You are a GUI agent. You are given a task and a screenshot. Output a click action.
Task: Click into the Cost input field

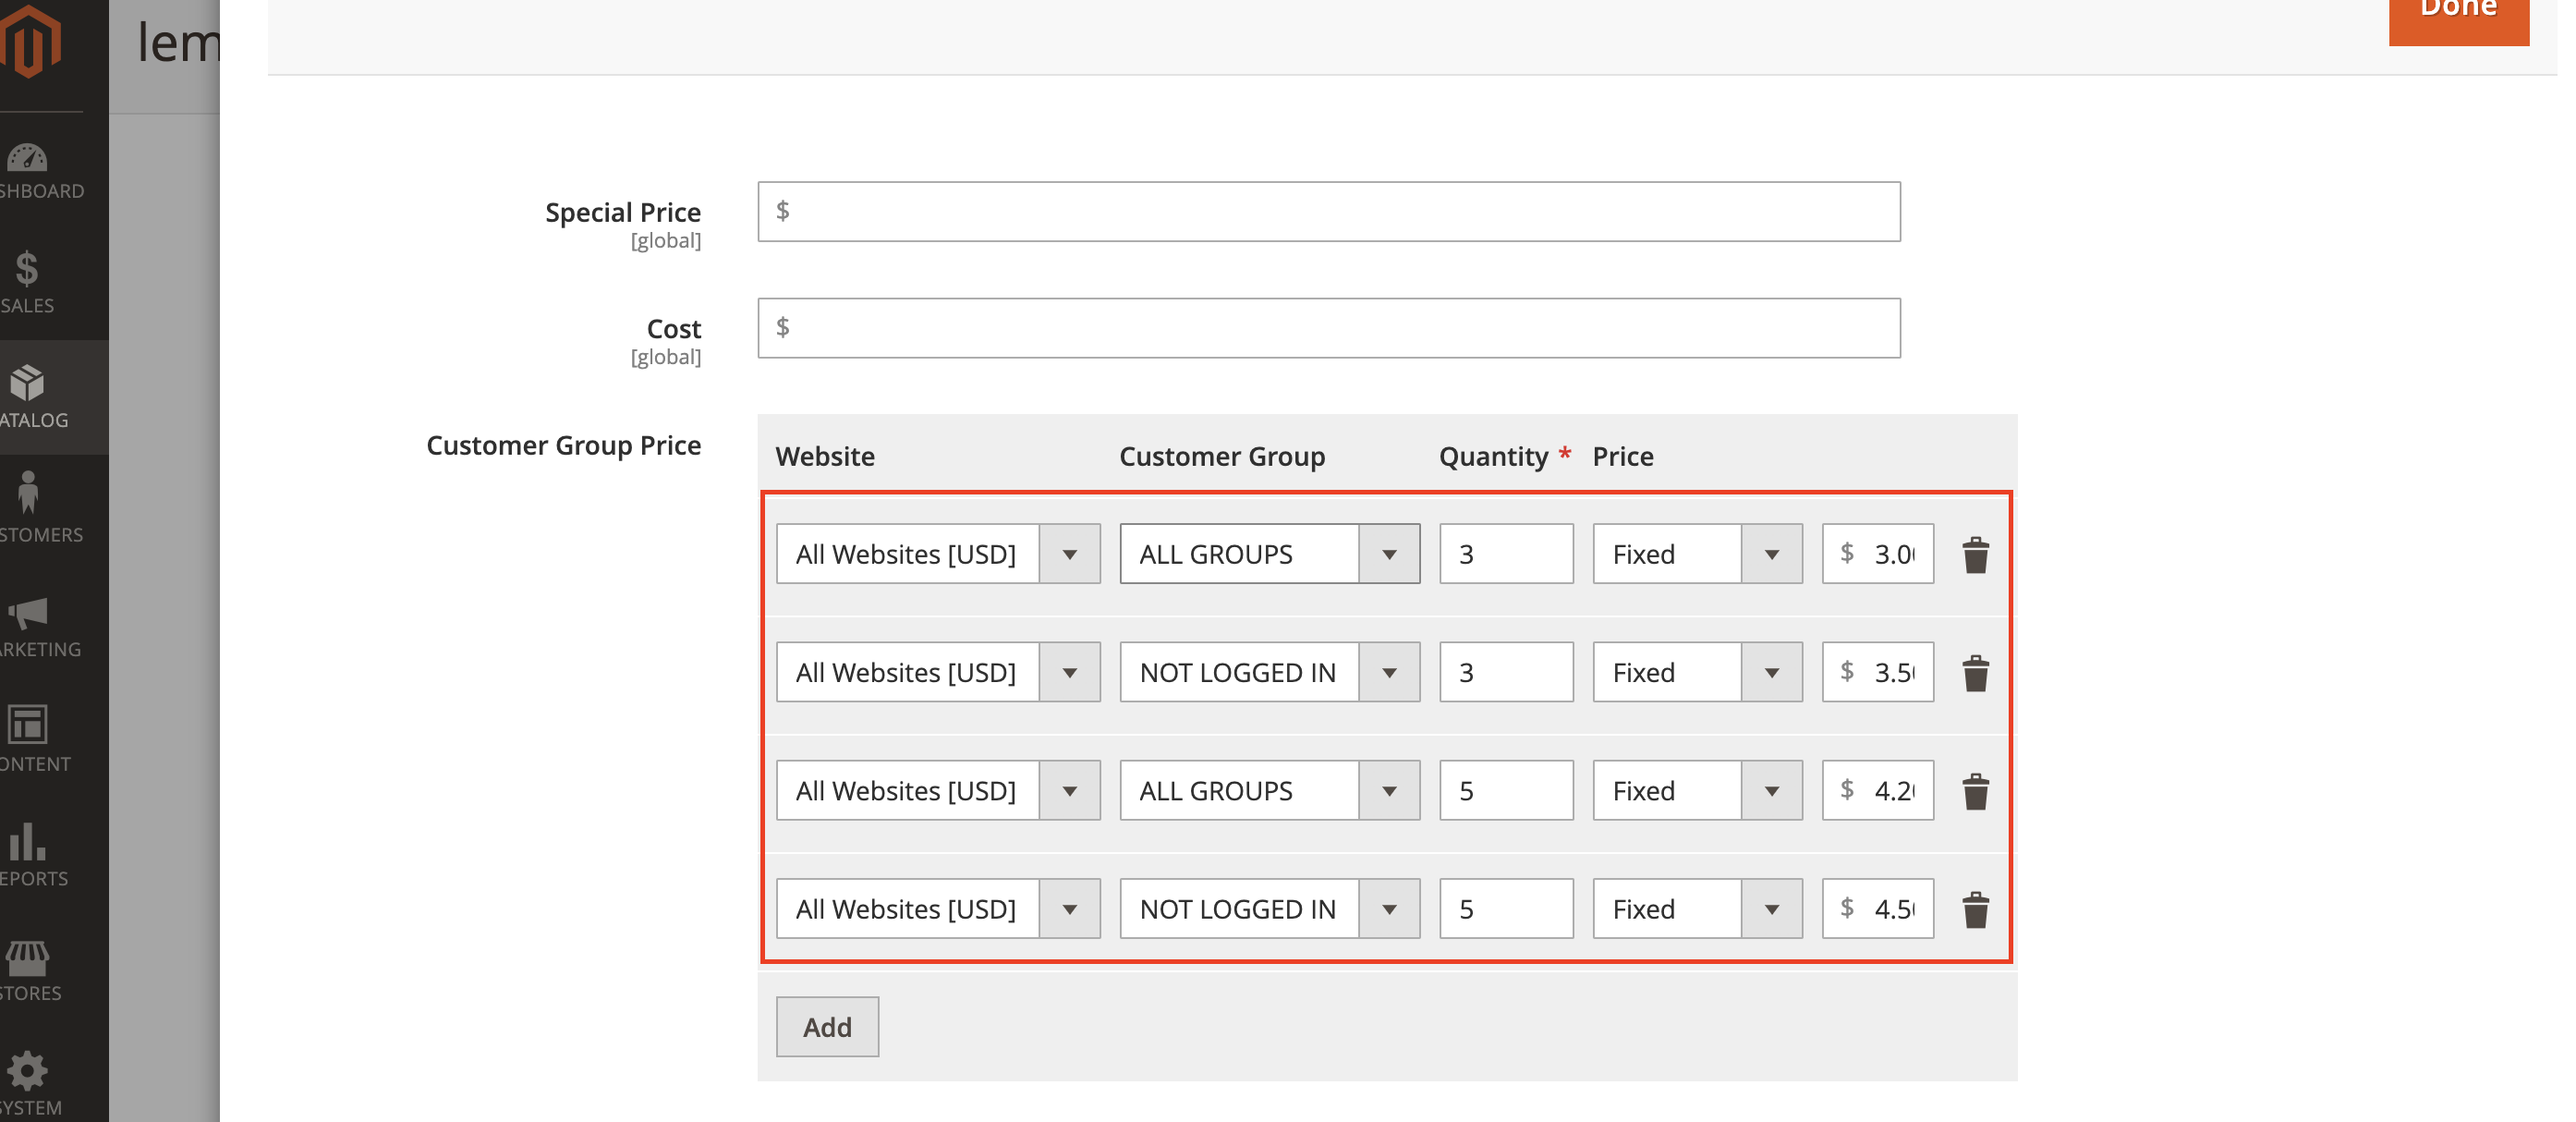1328,328
